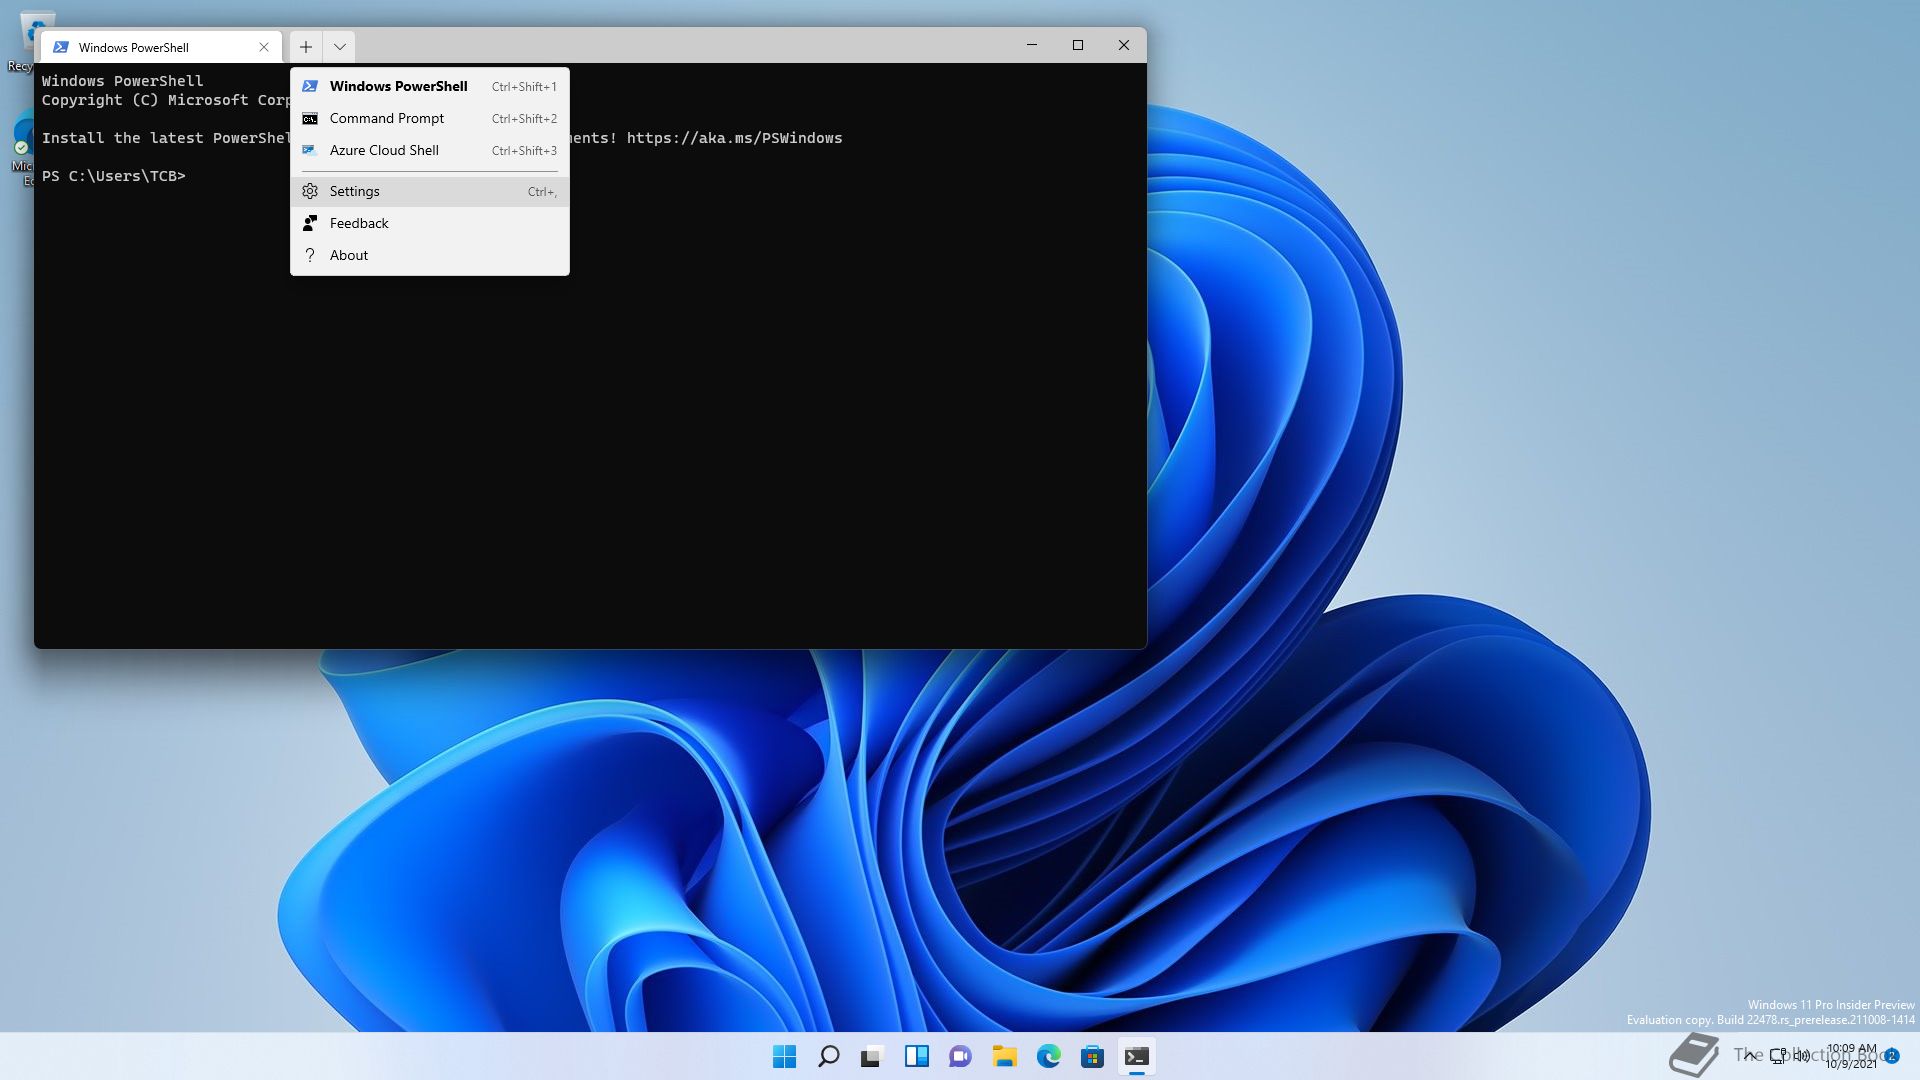Open the Windows Start menu
The image size is (1920, 1080).
coord(785,1056)
